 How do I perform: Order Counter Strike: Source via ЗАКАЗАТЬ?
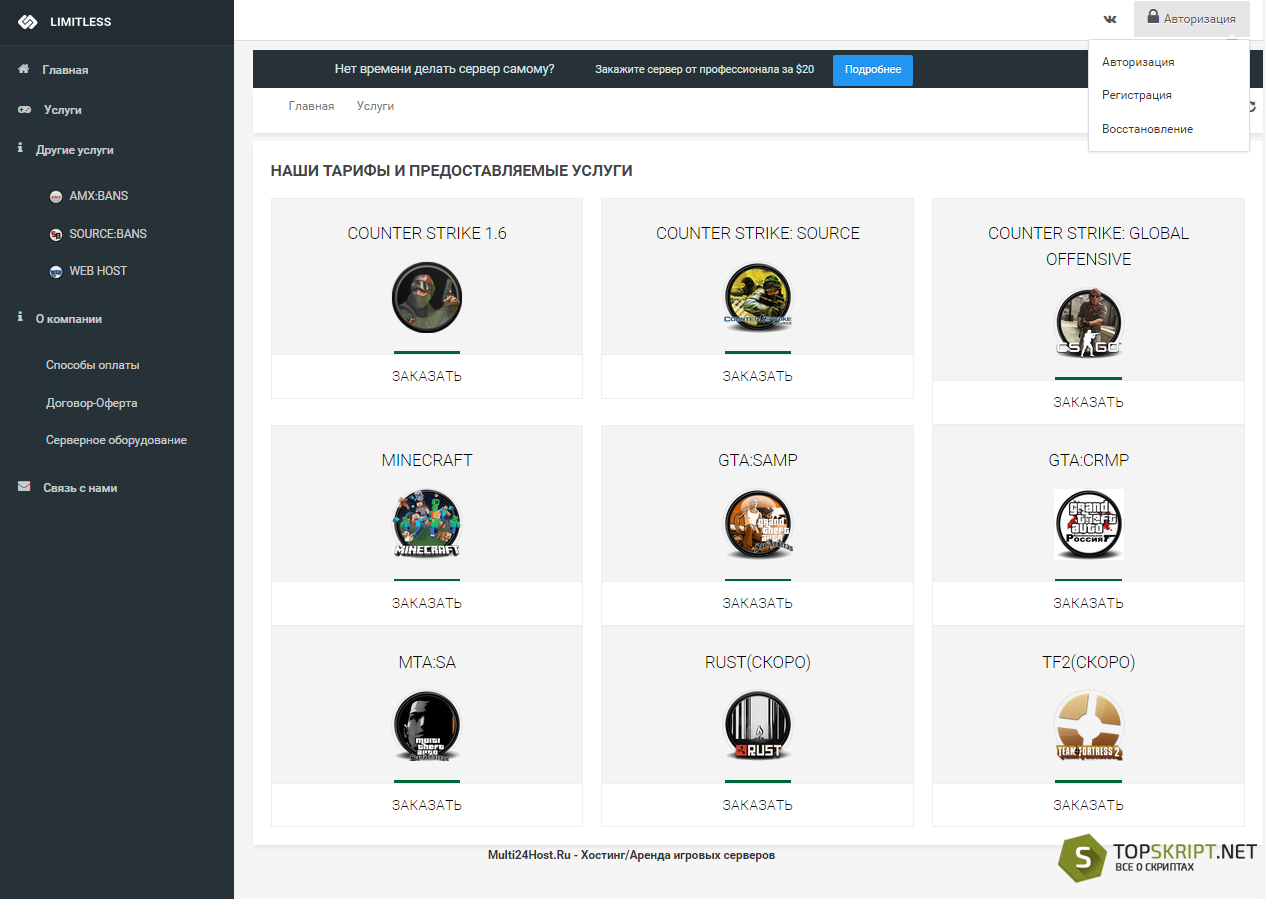pos(757,376)
